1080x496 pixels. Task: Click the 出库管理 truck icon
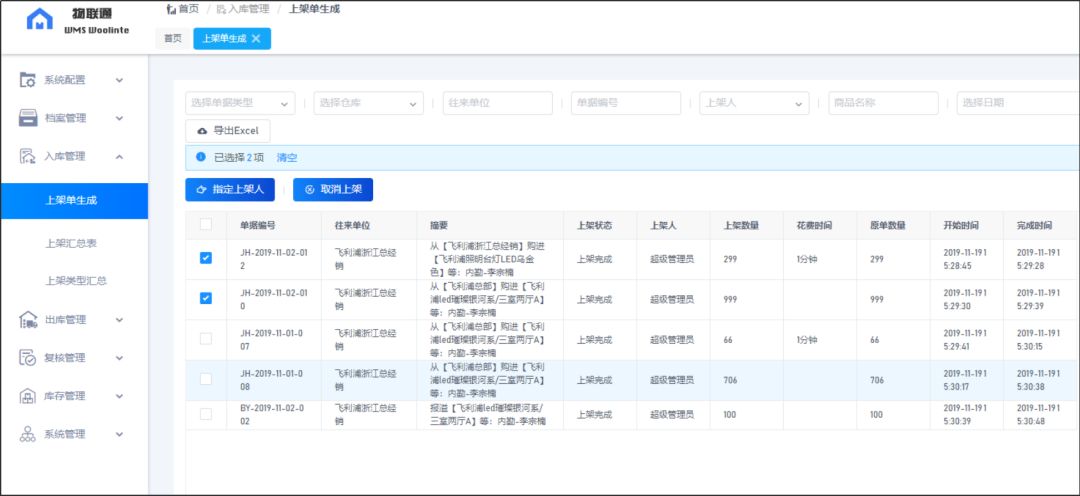coord(28,320)
